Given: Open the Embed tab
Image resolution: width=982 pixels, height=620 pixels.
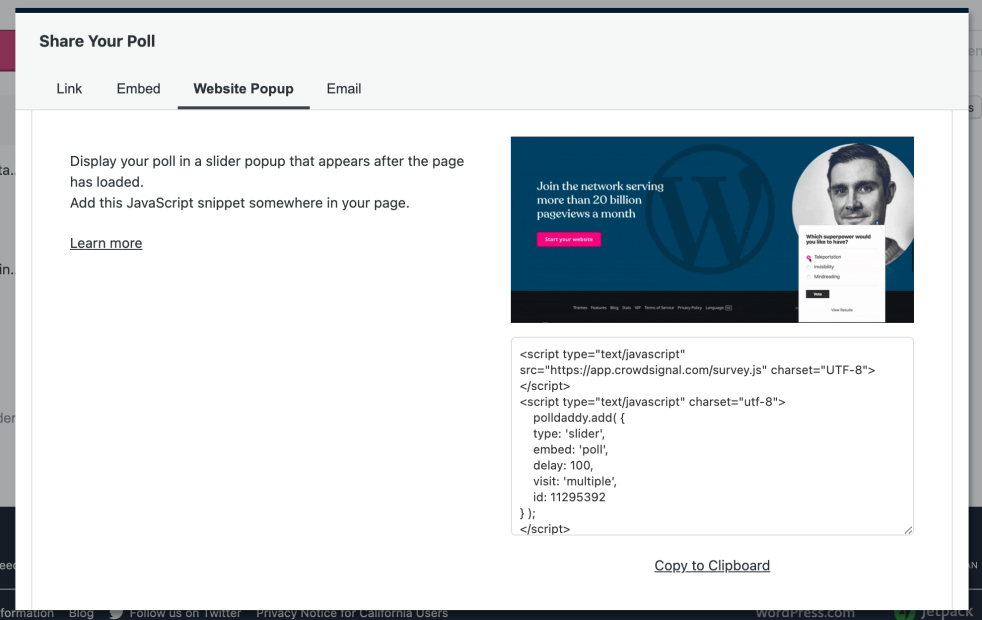Looking at the screenshot, I should 138,88.
